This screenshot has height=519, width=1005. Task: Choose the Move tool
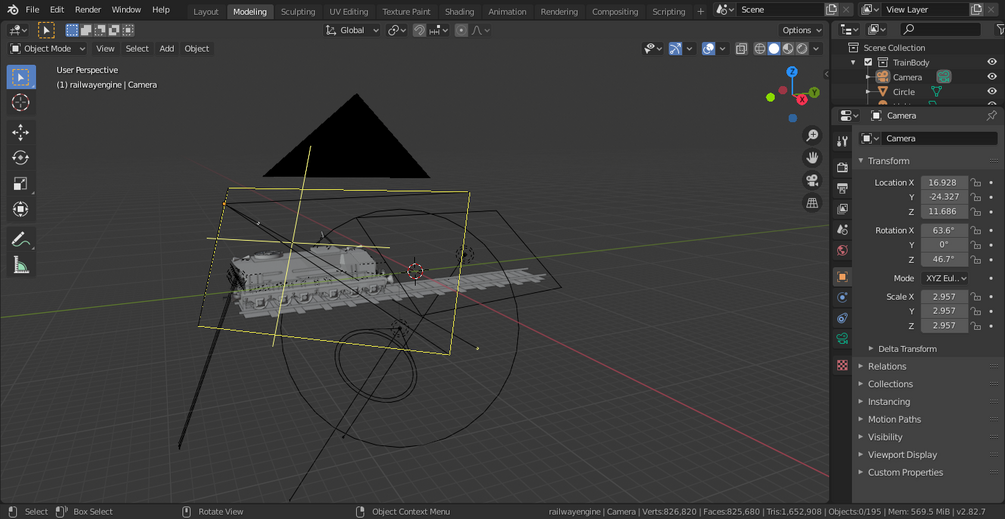coord(21,133)
